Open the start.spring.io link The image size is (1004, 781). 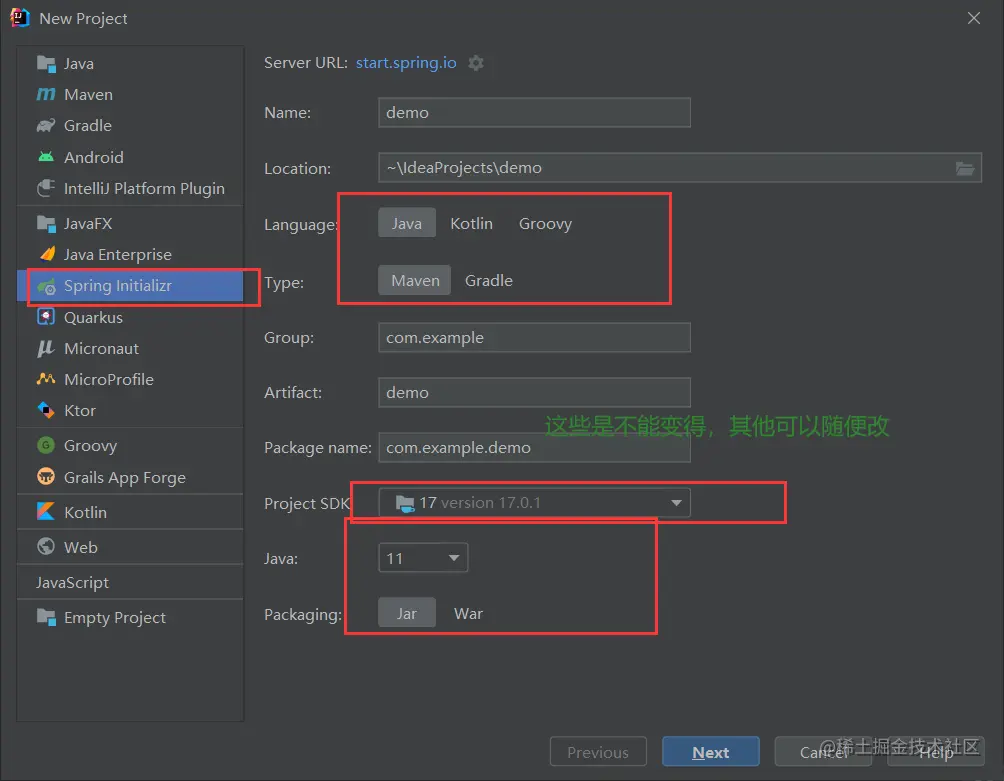[x=406, y=63]
